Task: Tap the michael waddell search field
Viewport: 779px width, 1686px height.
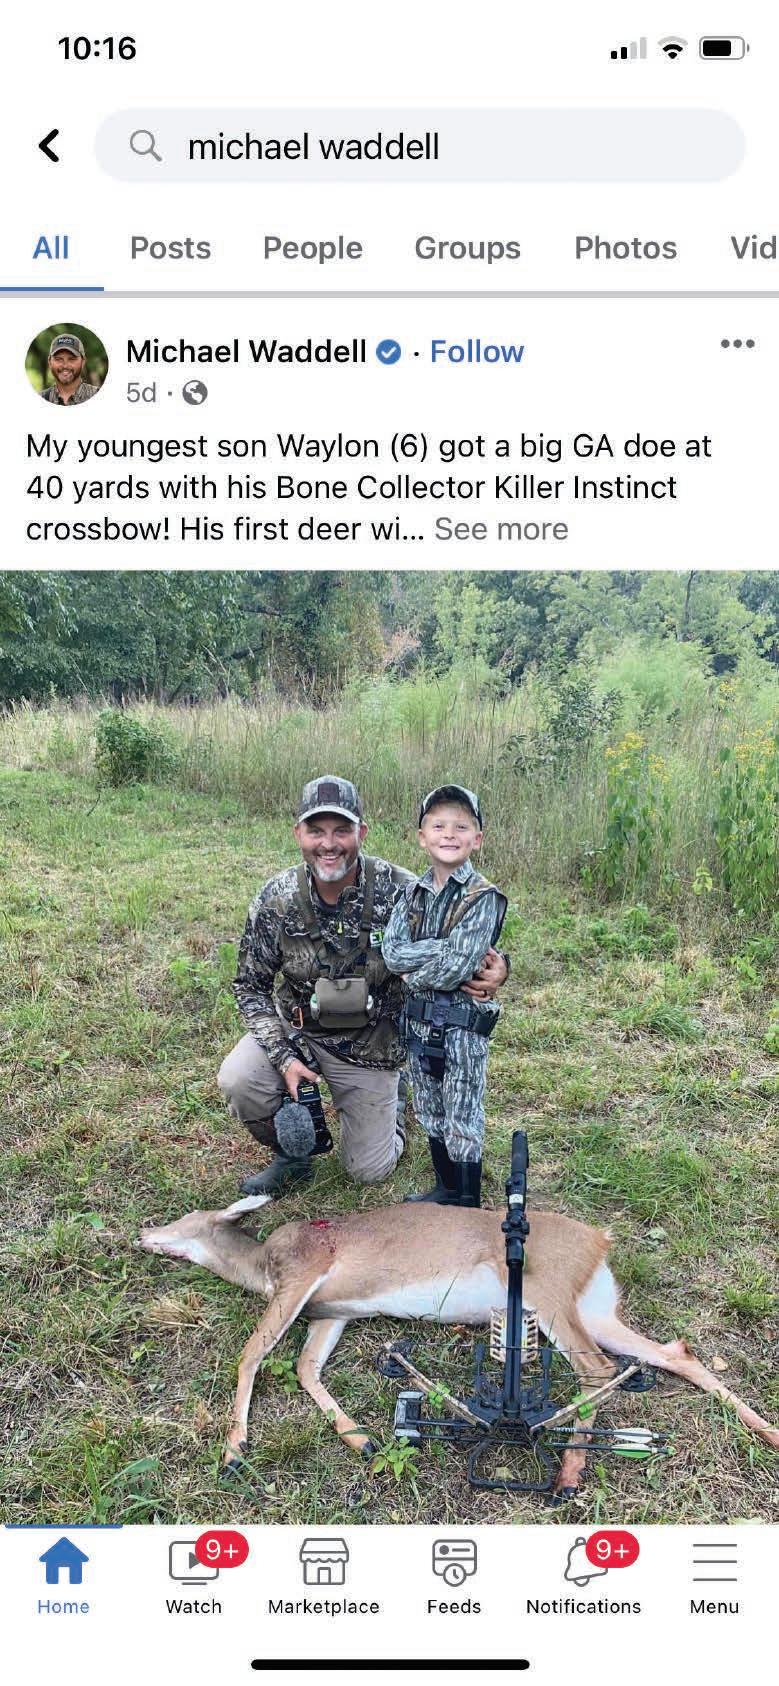Action: [420, 146]
